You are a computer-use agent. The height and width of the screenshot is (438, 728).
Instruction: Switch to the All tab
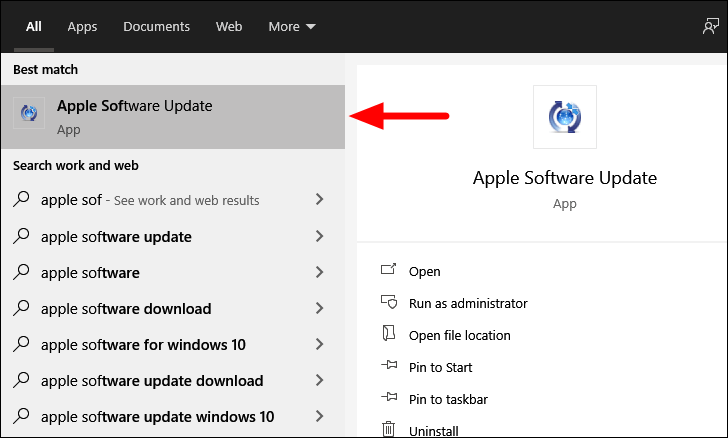point(33,26)
